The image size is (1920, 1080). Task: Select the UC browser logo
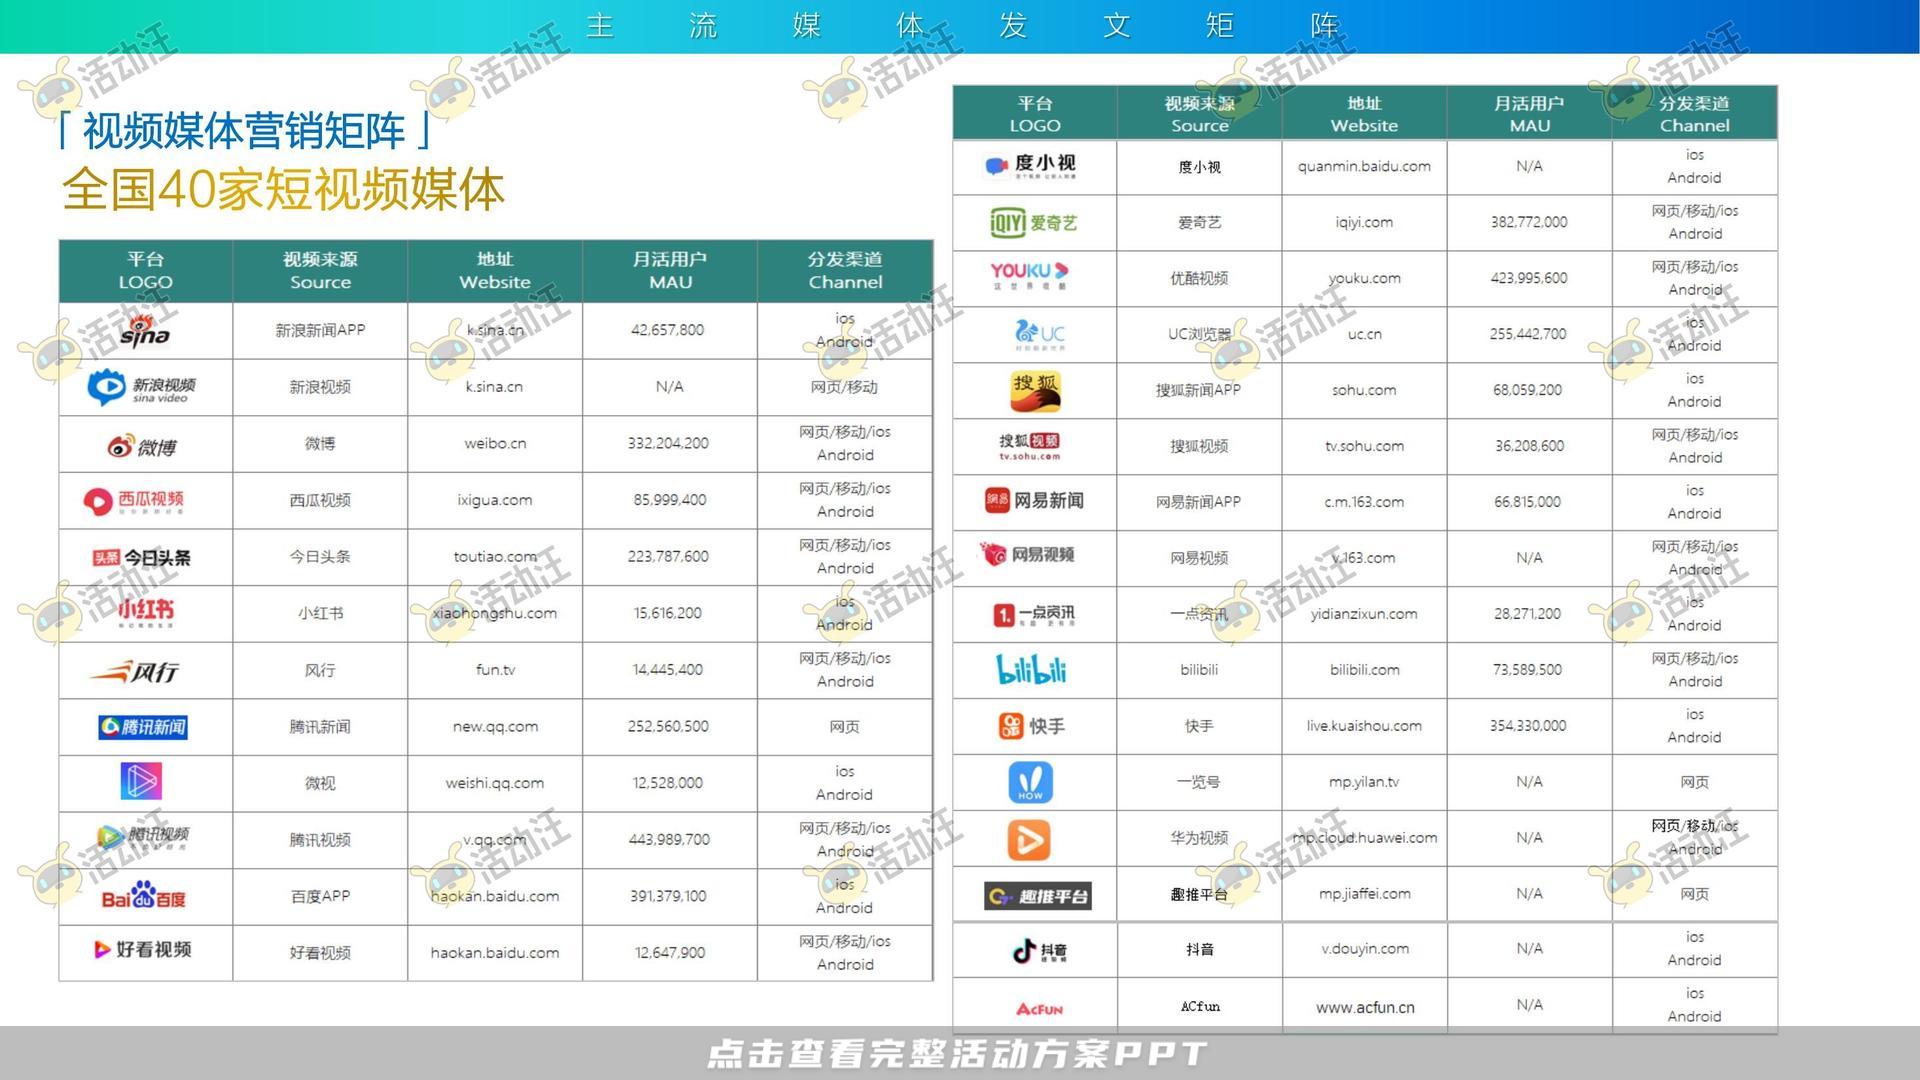(x=1040, y=334)
